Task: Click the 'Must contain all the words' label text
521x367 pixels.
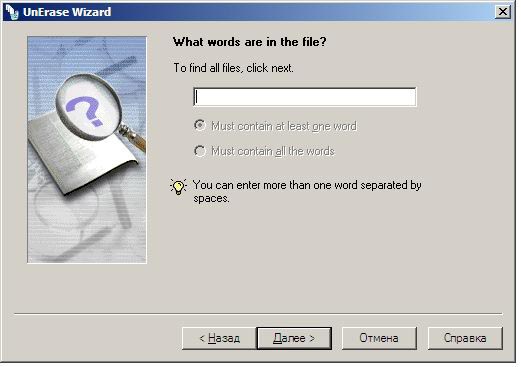Action: [273, 151]
